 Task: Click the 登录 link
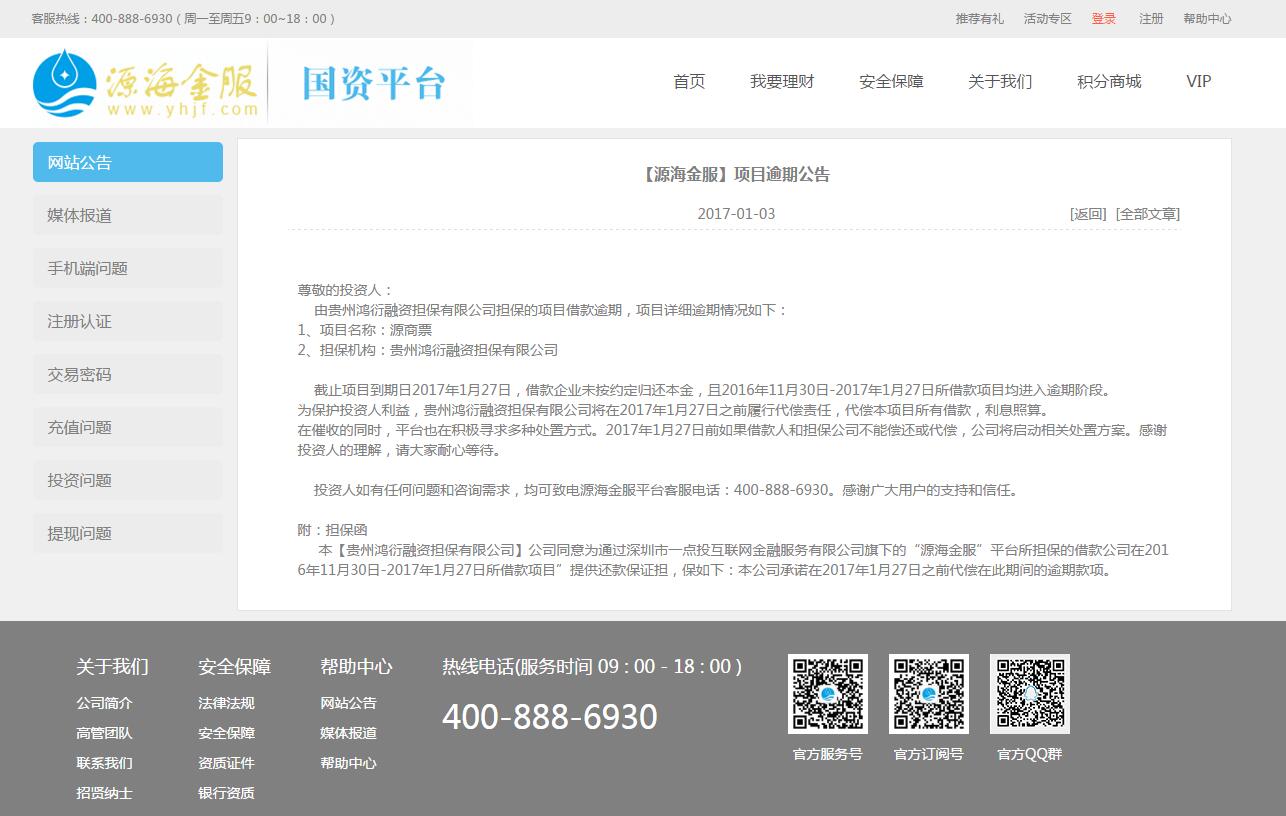1103,17
